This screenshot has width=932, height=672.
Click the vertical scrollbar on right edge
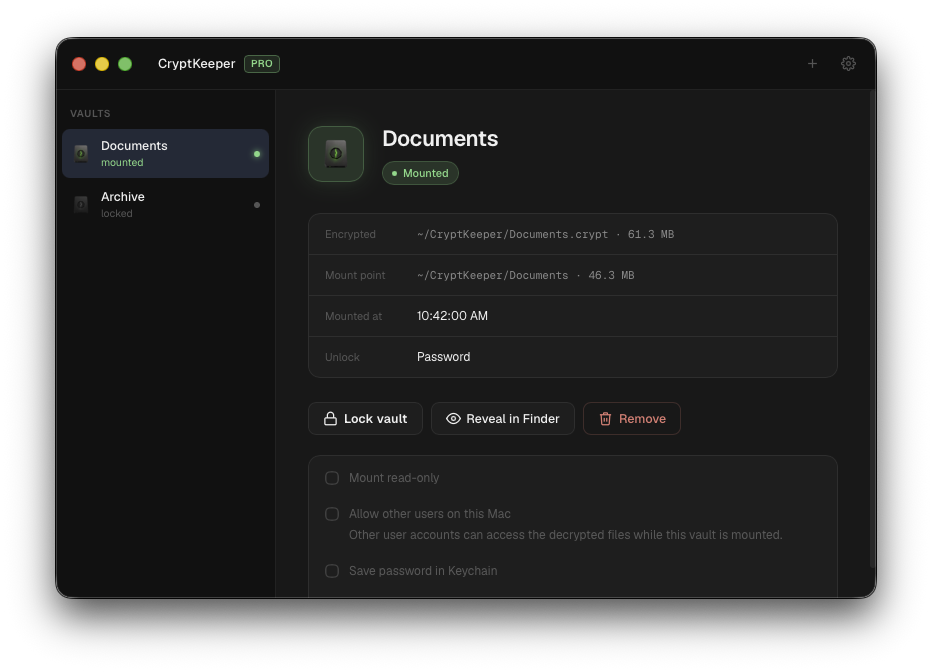(872, 330)
